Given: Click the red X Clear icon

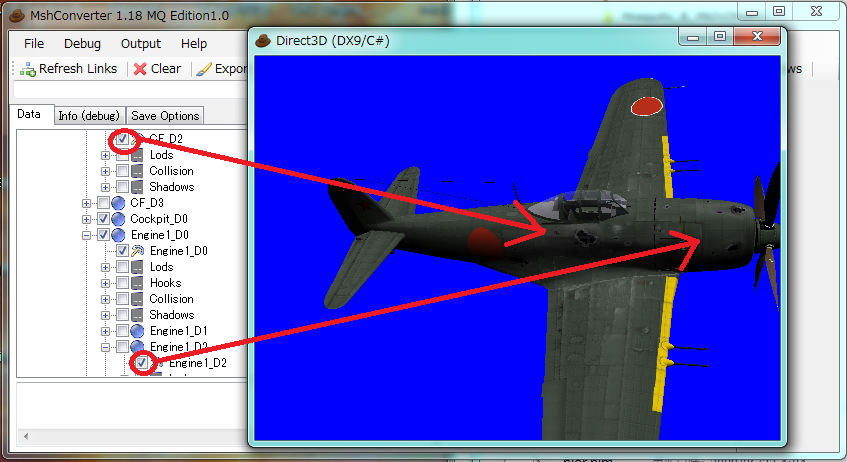Looking at the screenshot, I should click(140, 69).
